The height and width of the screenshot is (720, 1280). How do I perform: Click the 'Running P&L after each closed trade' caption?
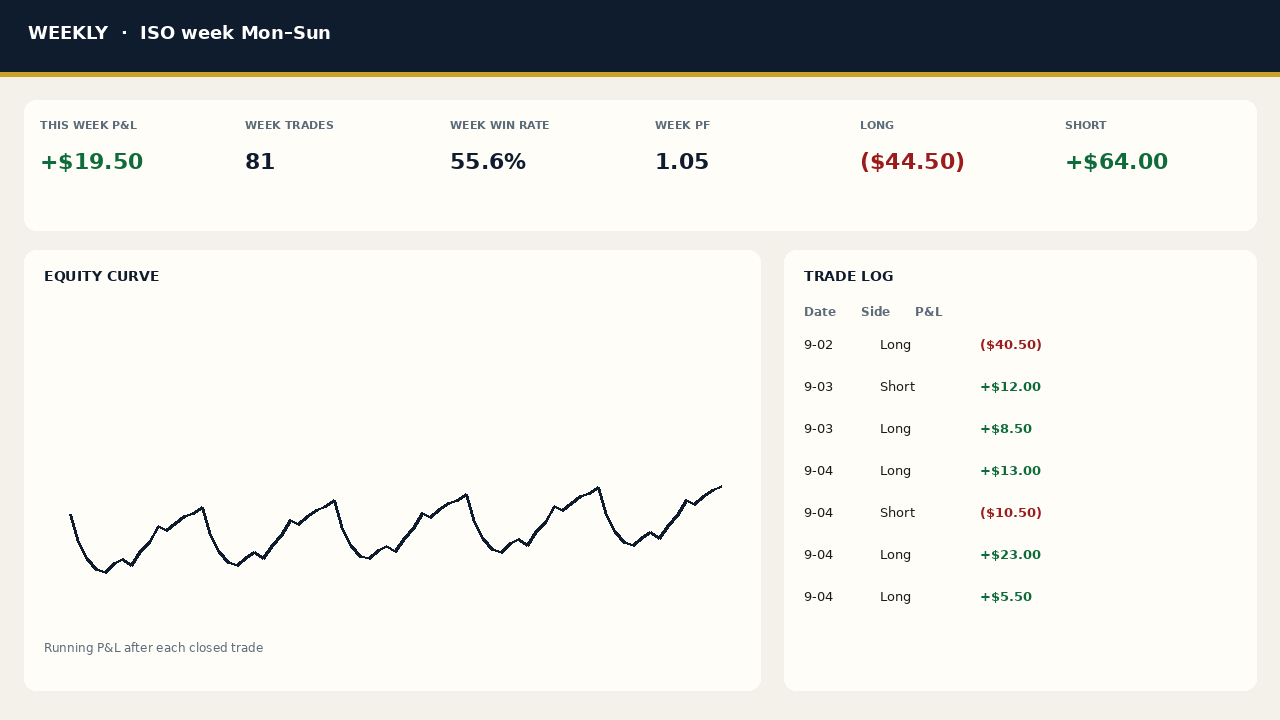tap(154, 648)
